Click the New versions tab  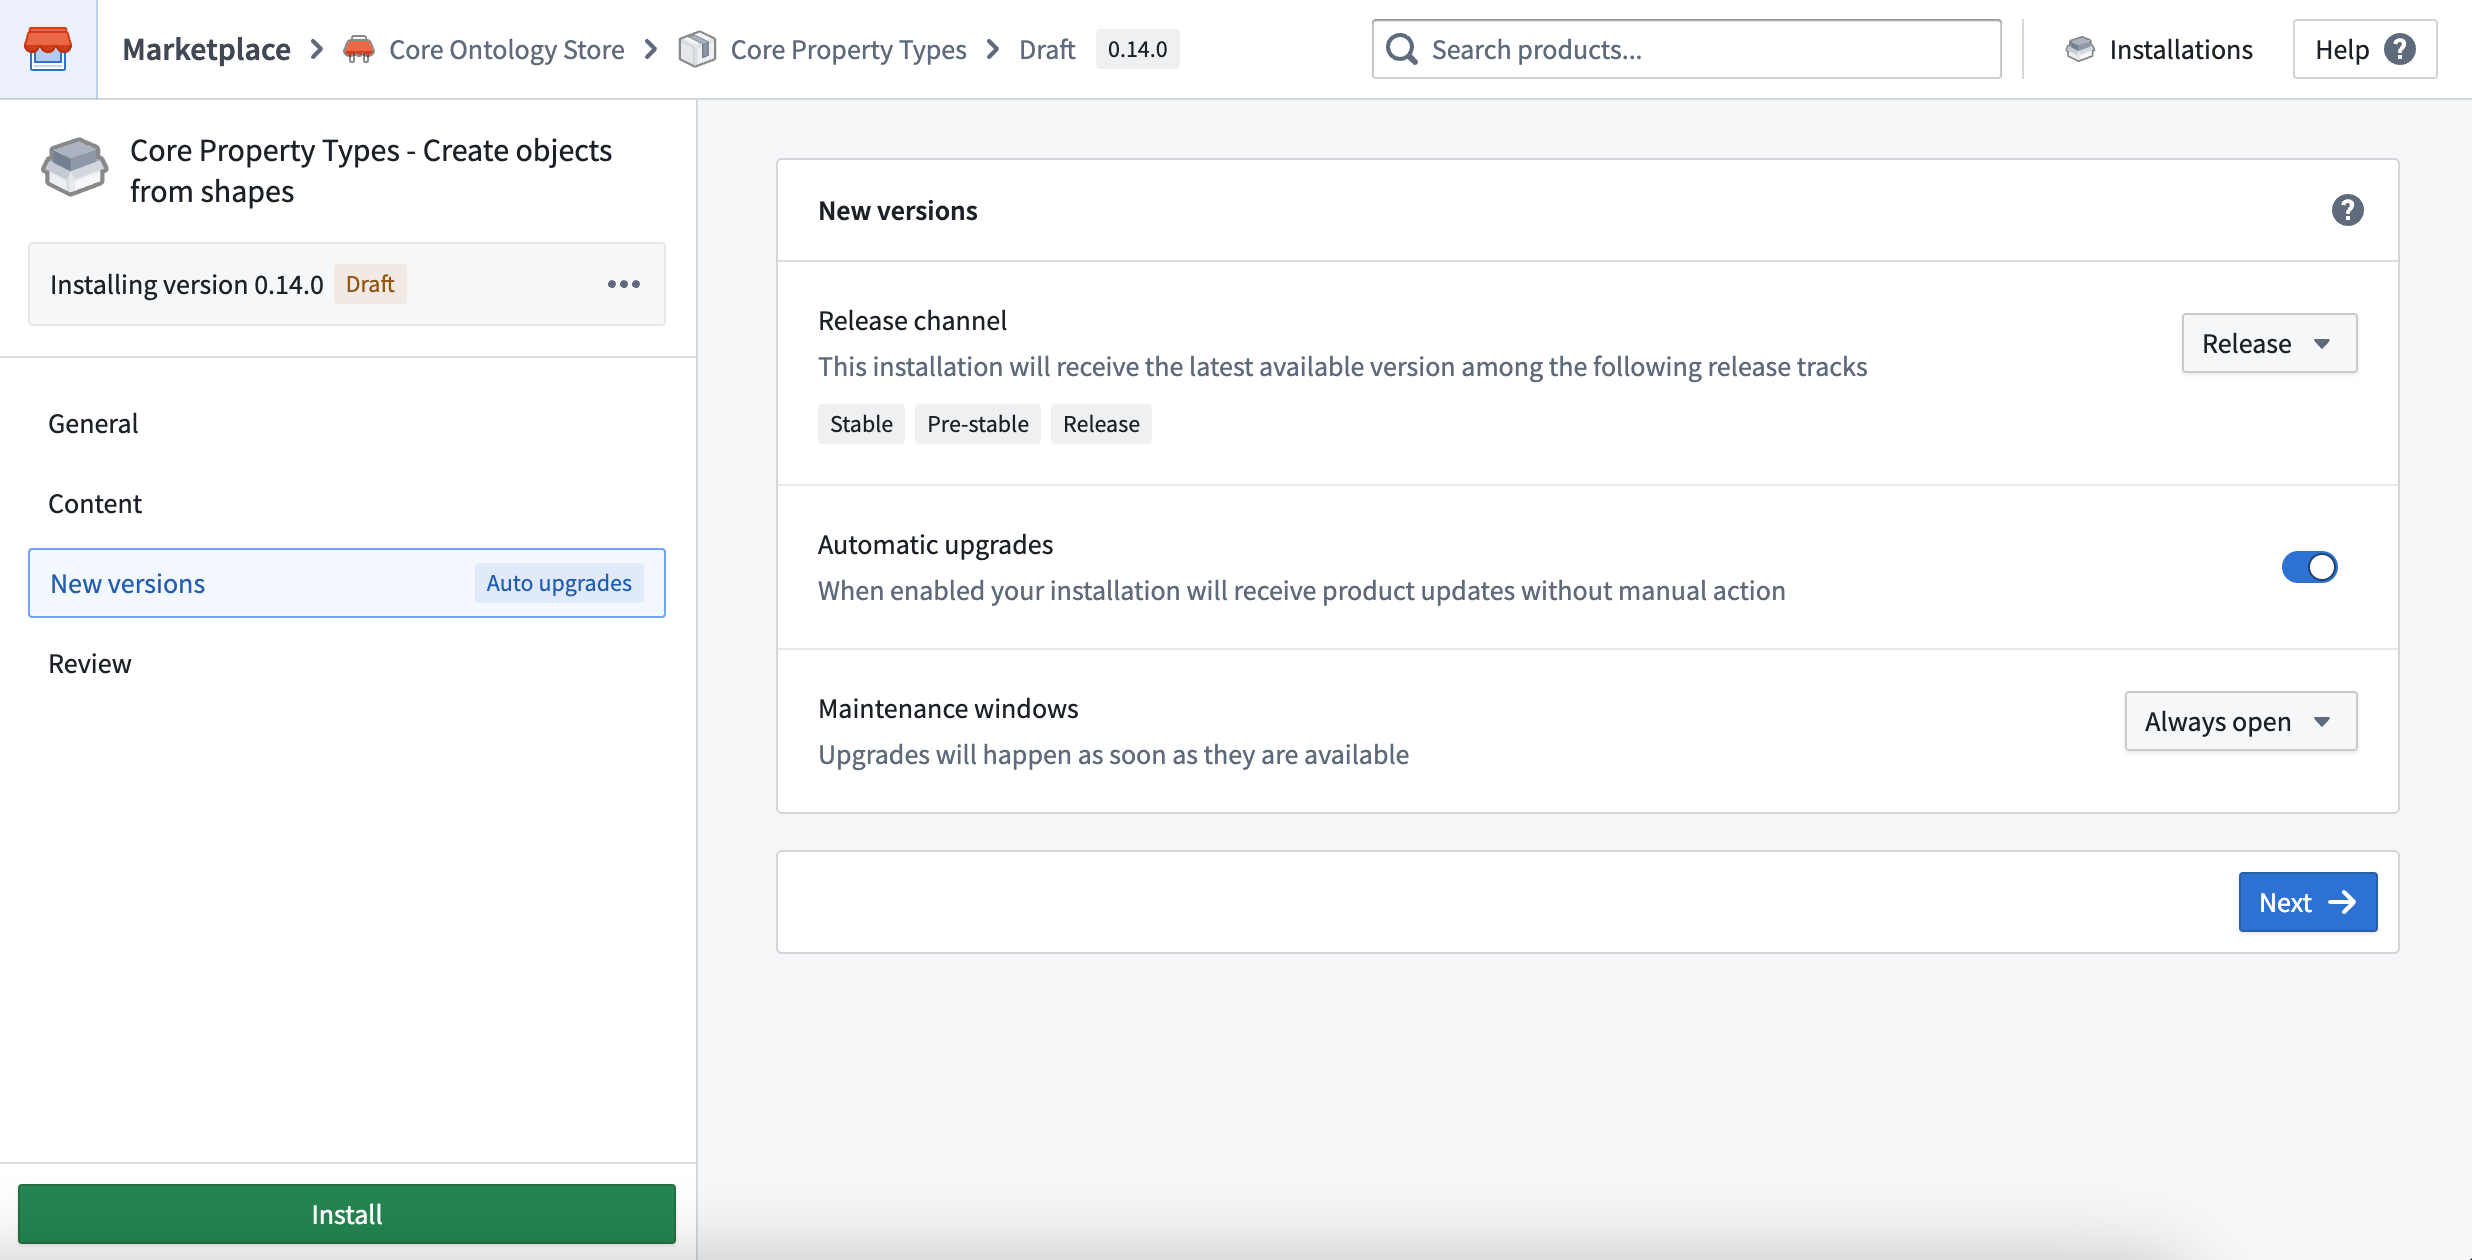point(127,582)
